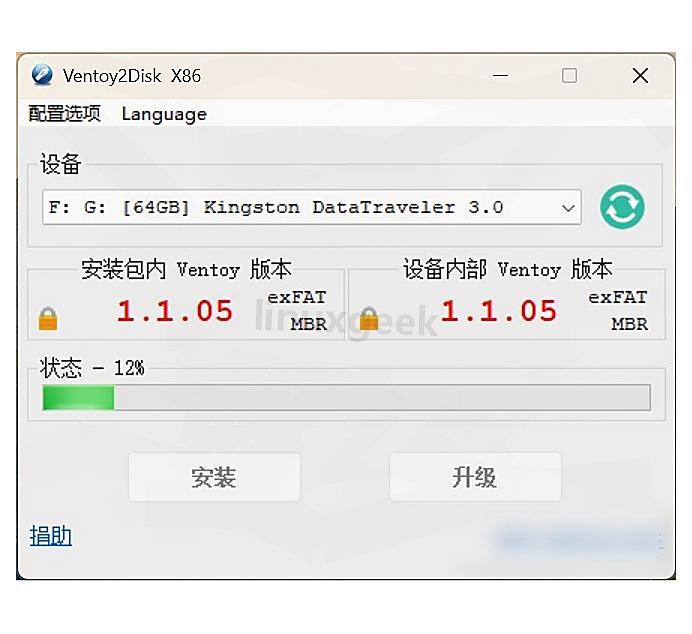Click the dropdown arrow of device selector
692x634 pixels.
(x=568, y=208)
